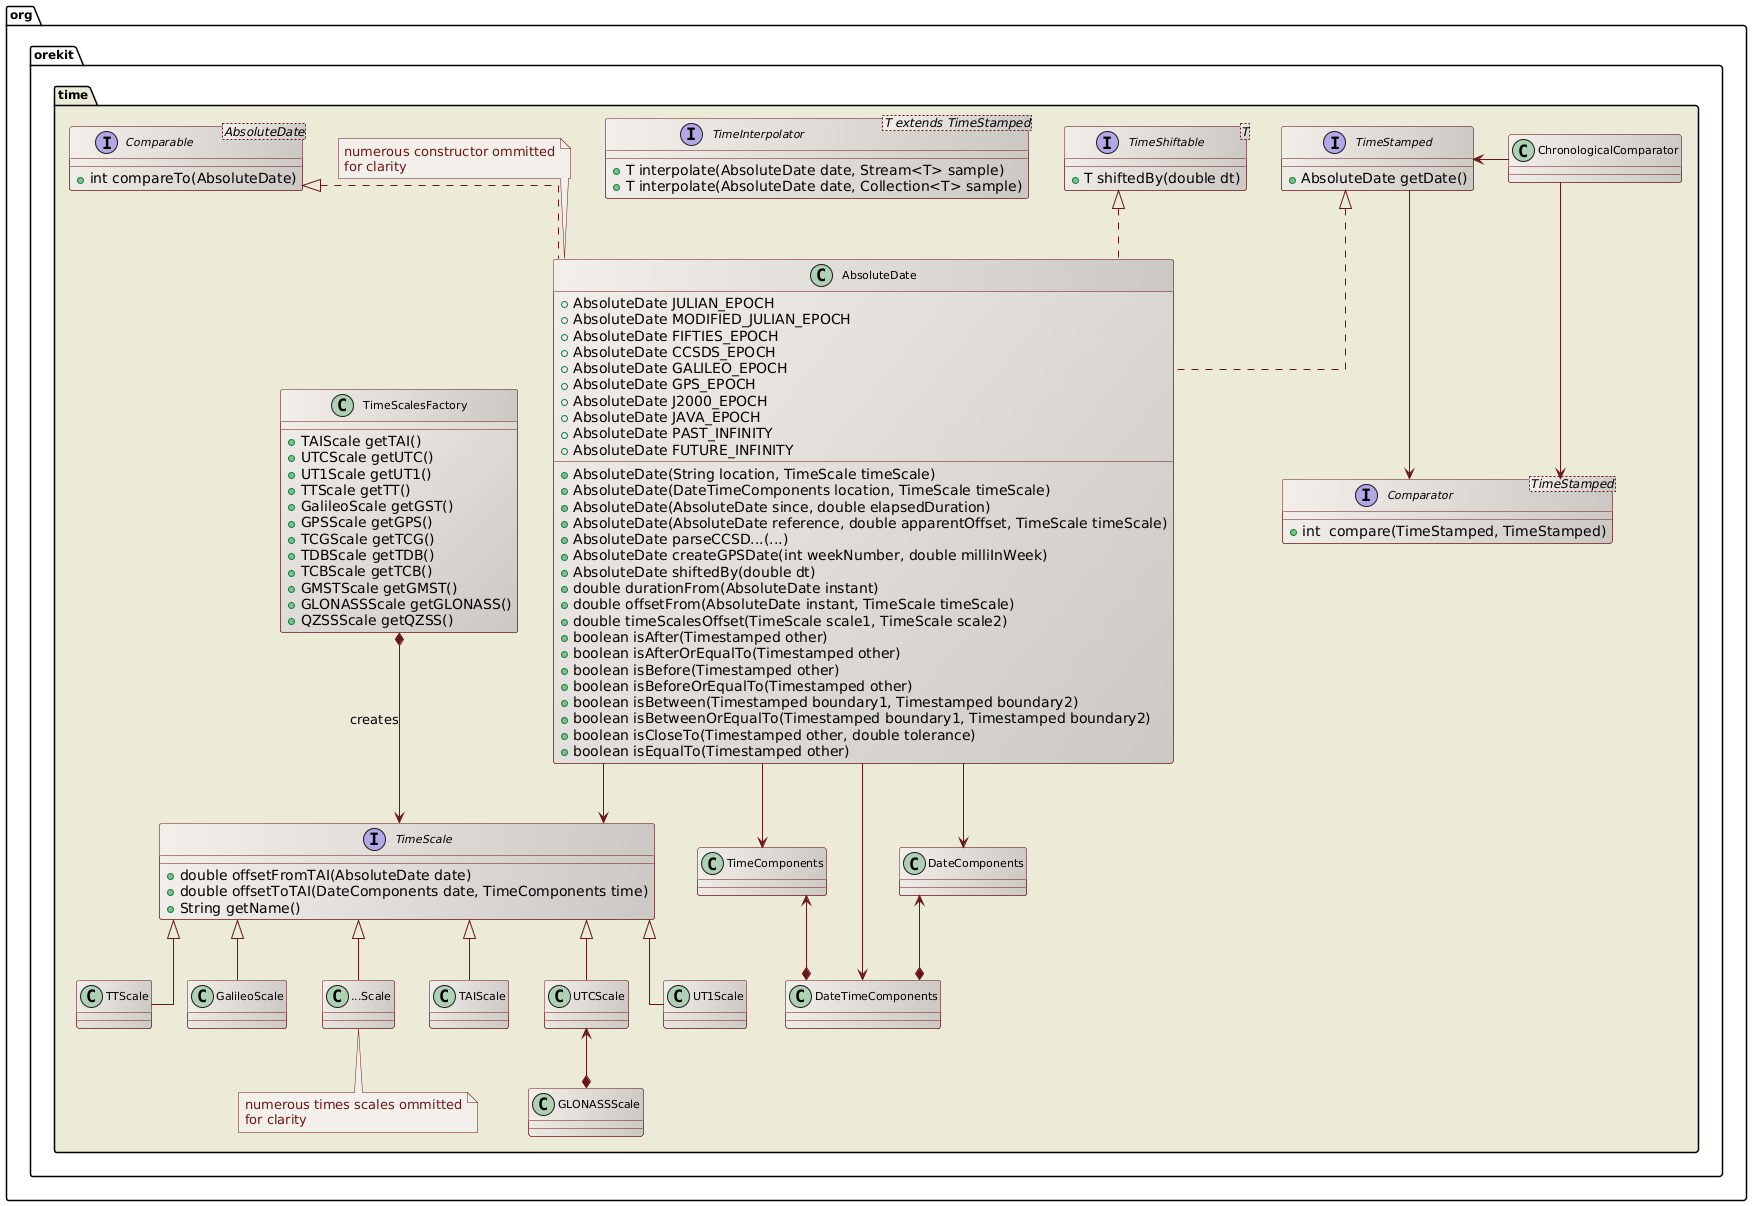Image resolution: width=1752 pixels, height=1206 pixels.
Task: Select the TimeStamped interface icon
Action: [1336, 142]
